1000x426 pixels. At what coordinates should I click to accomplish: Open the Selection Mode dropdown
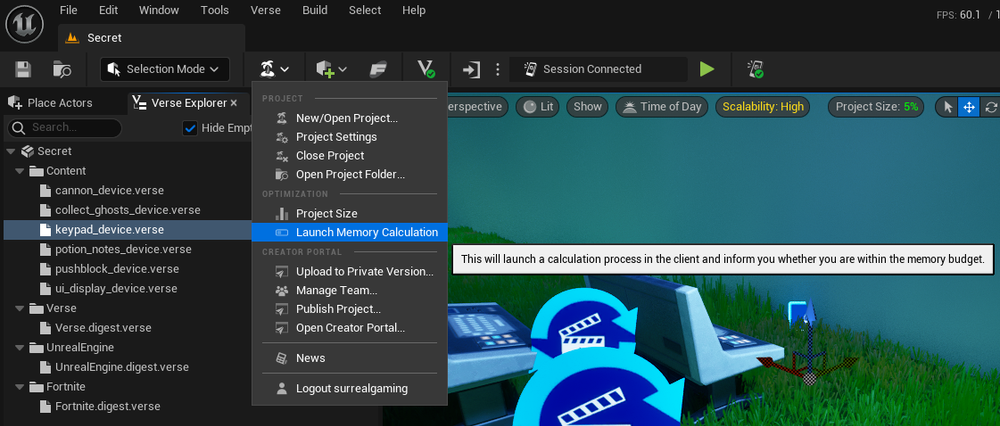165,69
